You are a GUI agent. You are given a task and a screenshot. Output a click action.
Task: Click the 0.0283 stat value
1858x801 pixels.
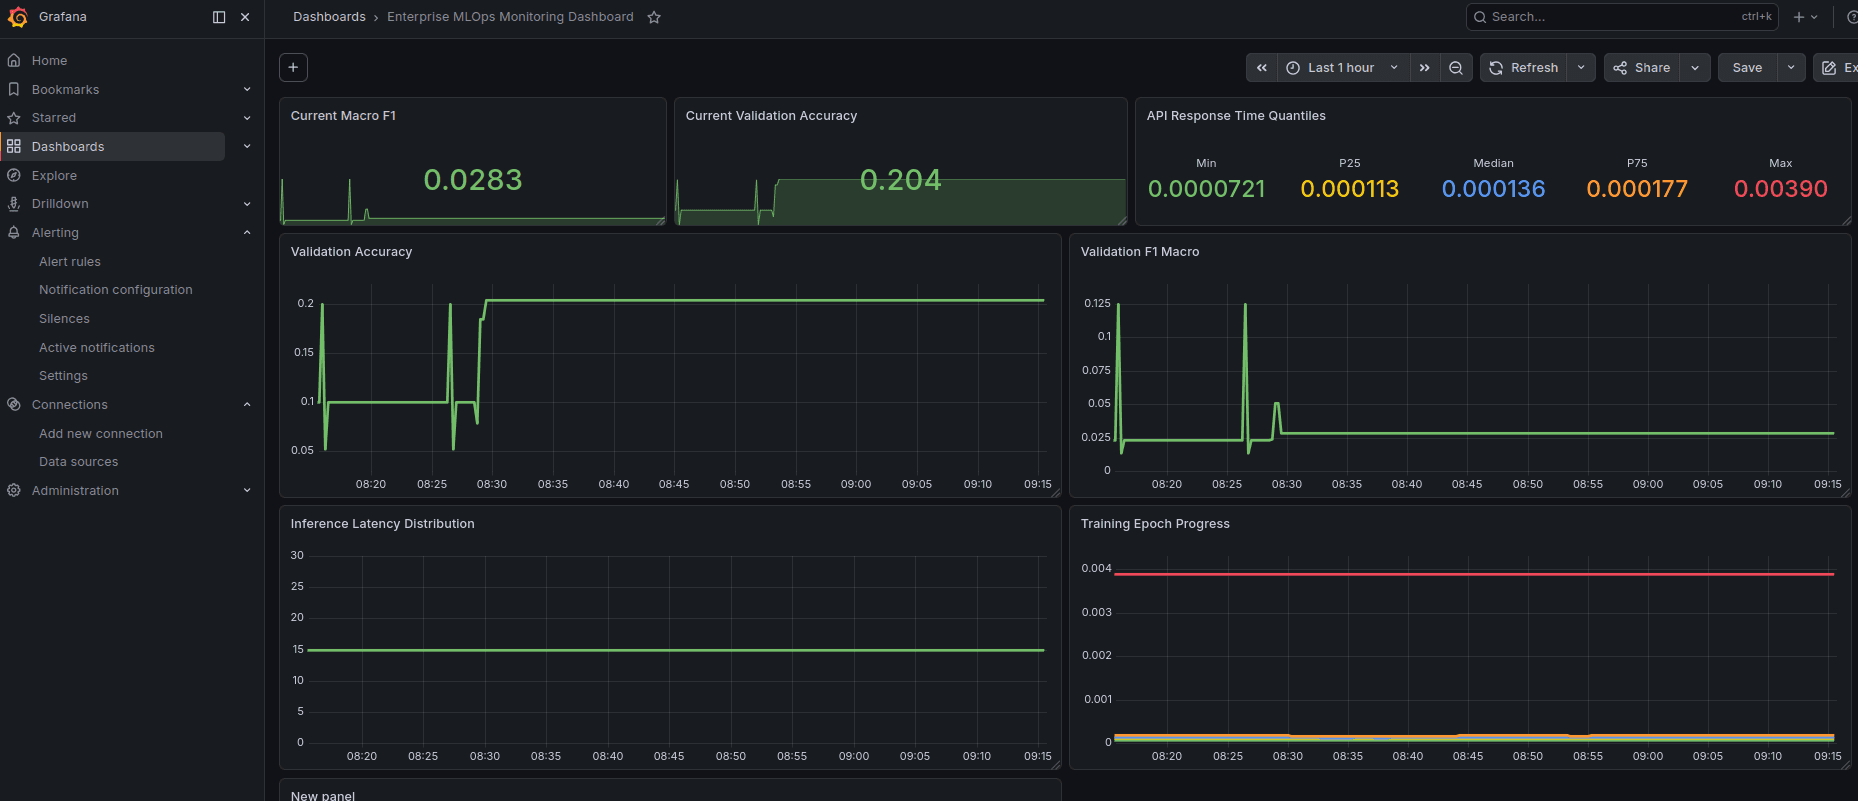(x=473, y=180)
